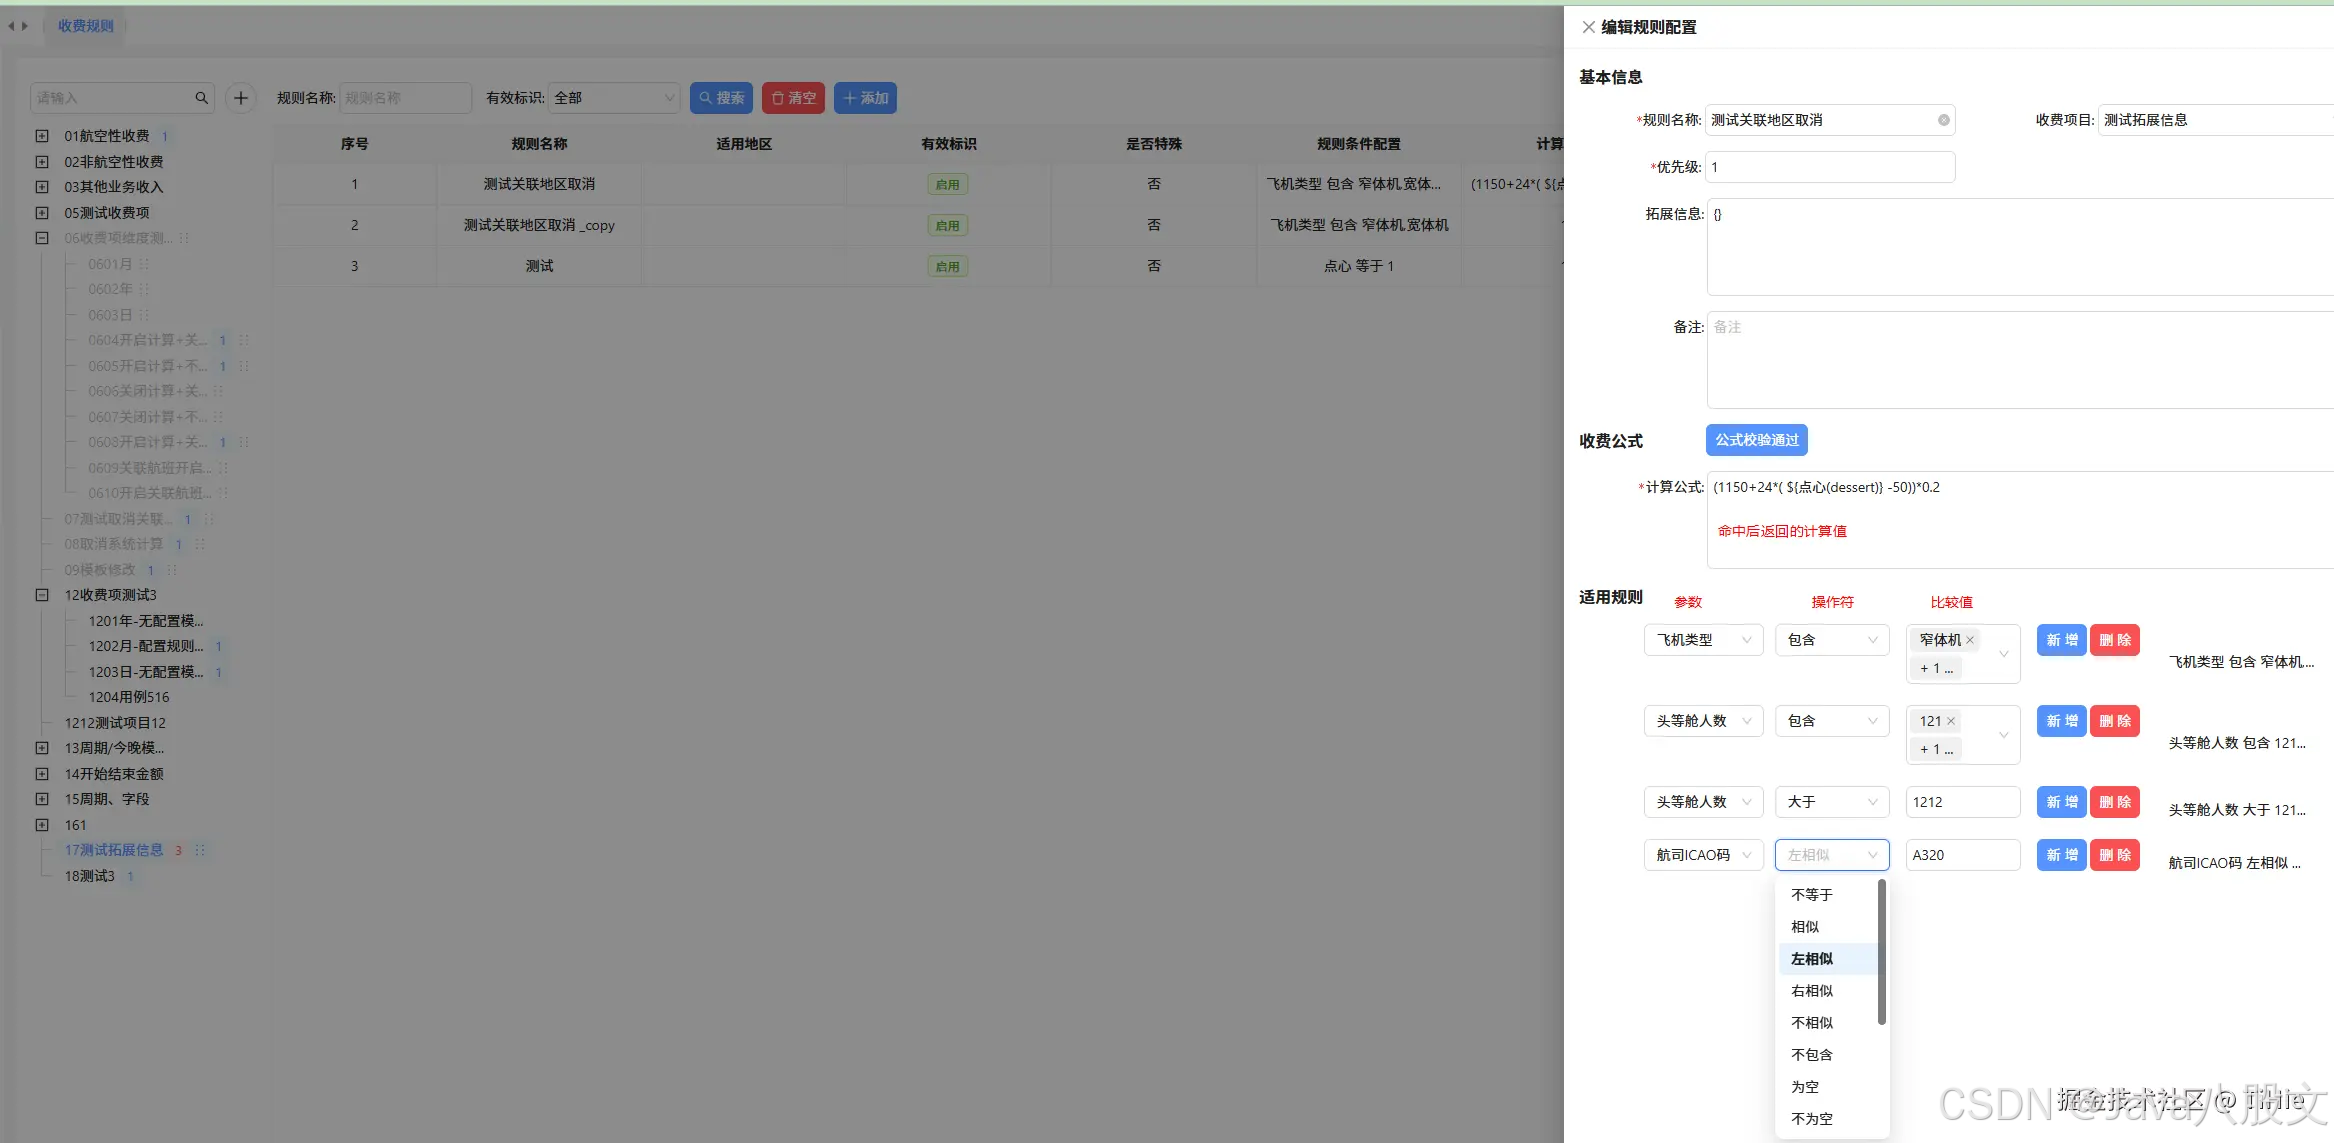Select 右相似 in the operator list
2334x1143 pixels.
pyautogui.click(x=1812, y=991)
